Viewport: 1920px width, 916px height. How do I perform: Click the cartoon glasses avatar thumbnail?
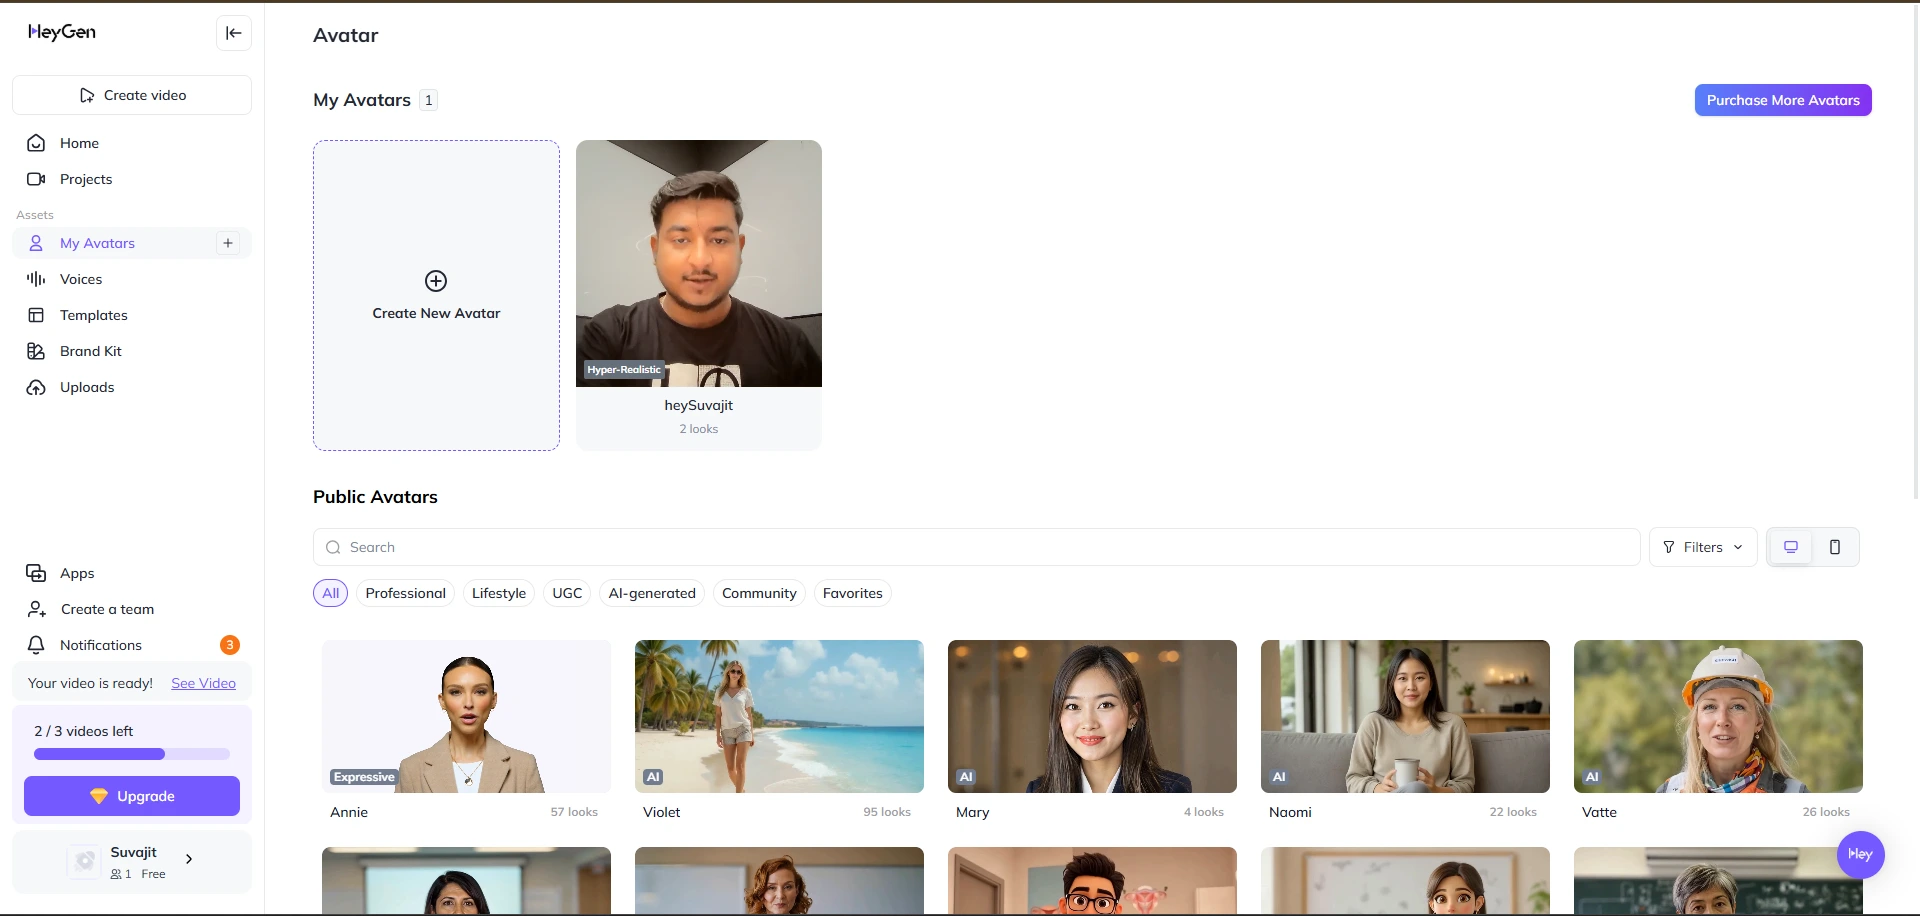click(1092, 881)
